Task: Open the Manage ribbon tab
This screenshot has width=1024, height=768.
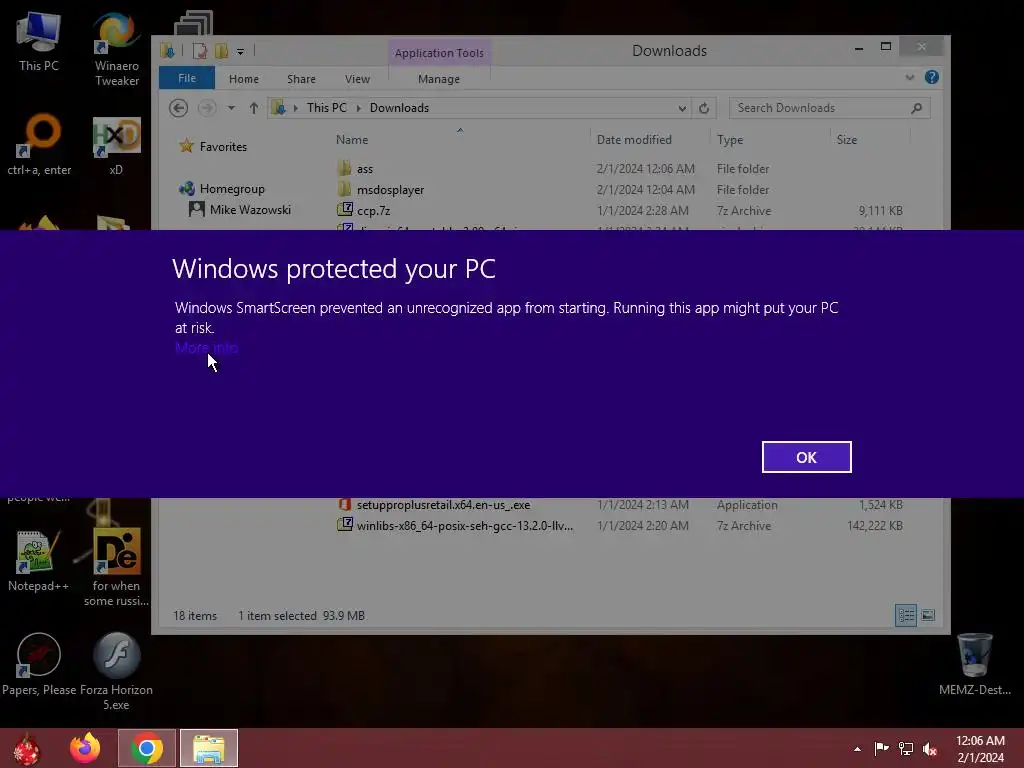Action: 439,79
